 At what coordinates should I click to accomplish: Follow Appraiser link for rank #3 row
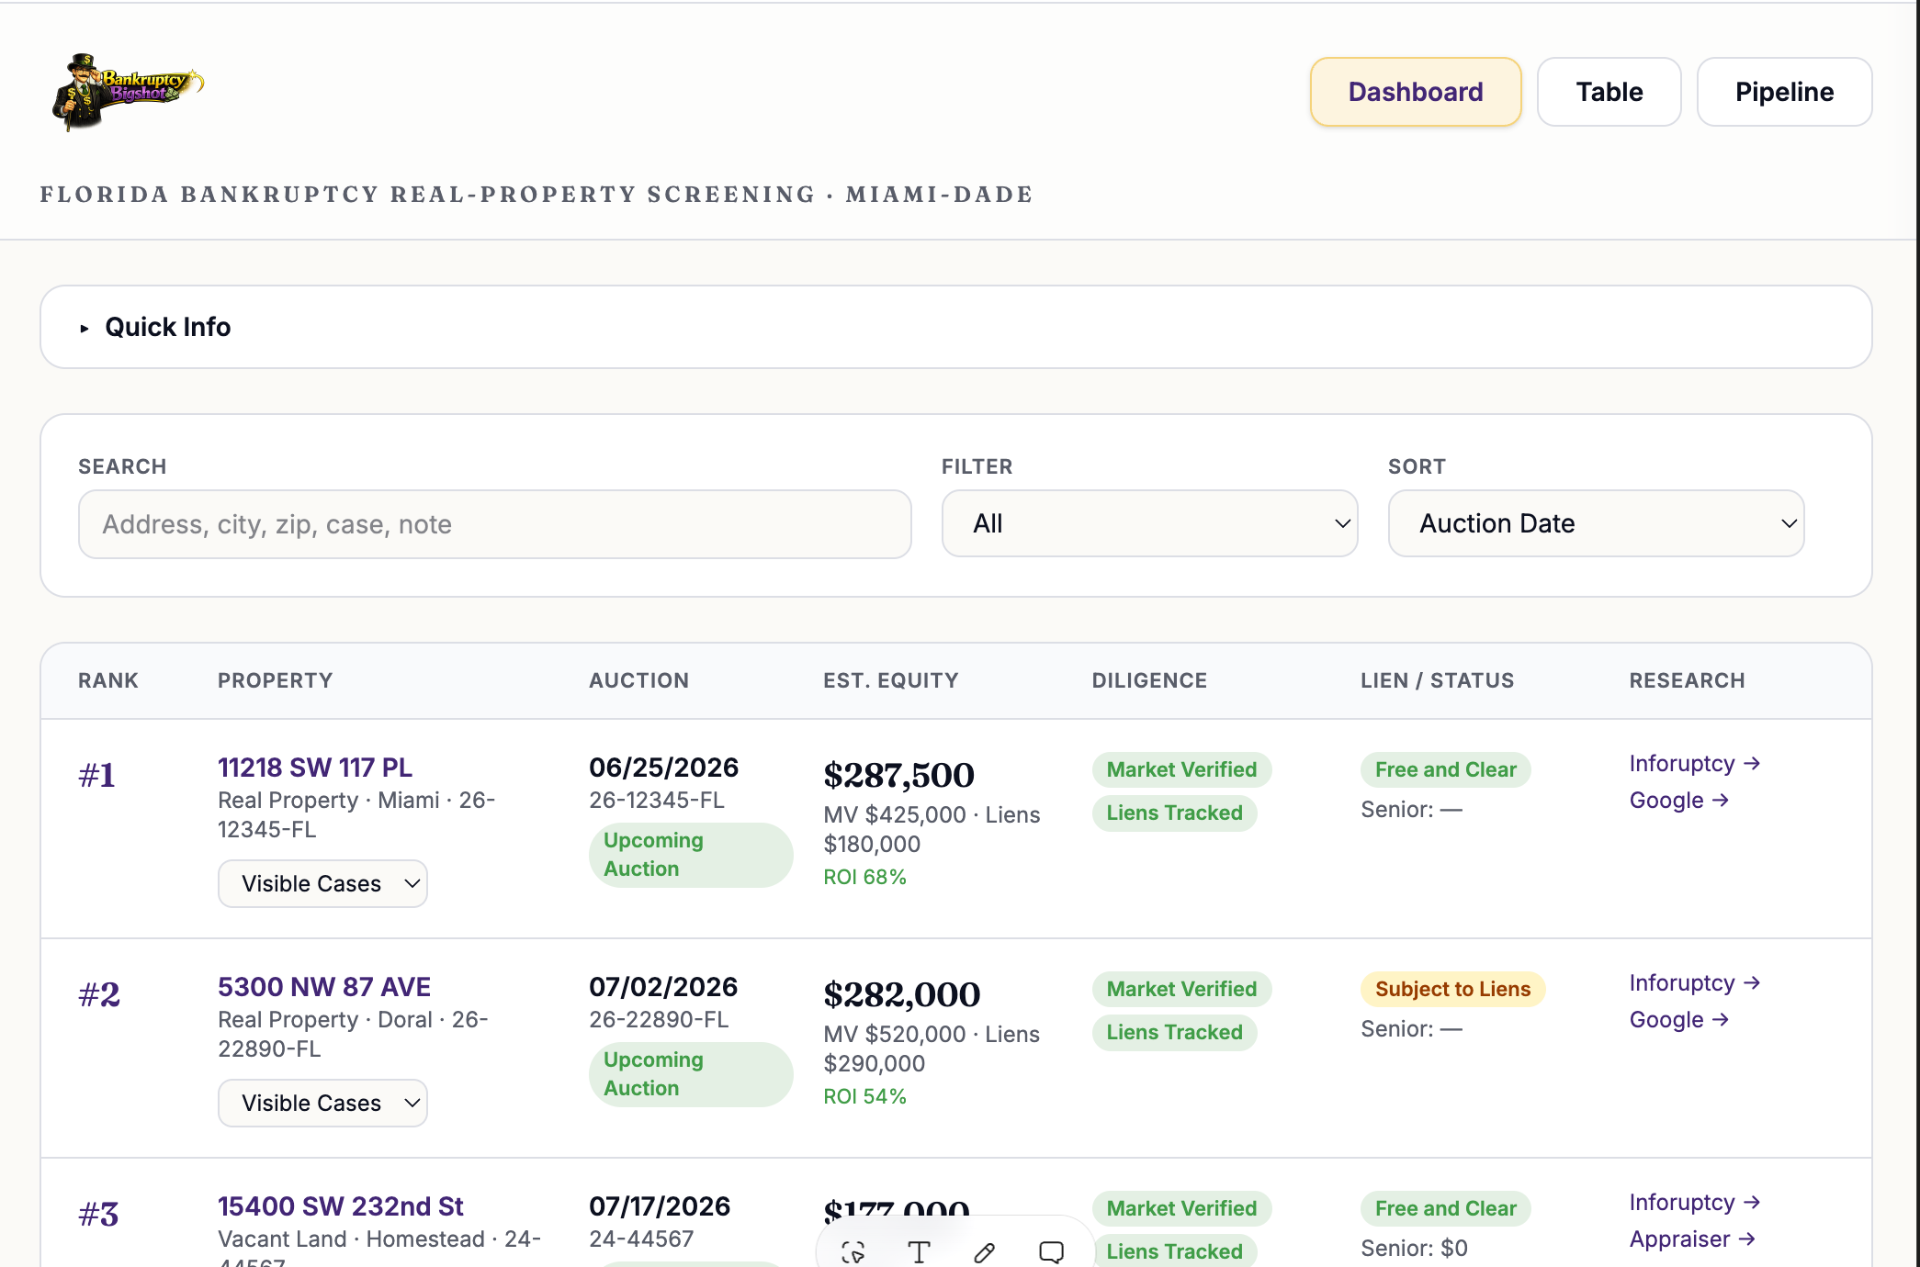(1692, 1239)
